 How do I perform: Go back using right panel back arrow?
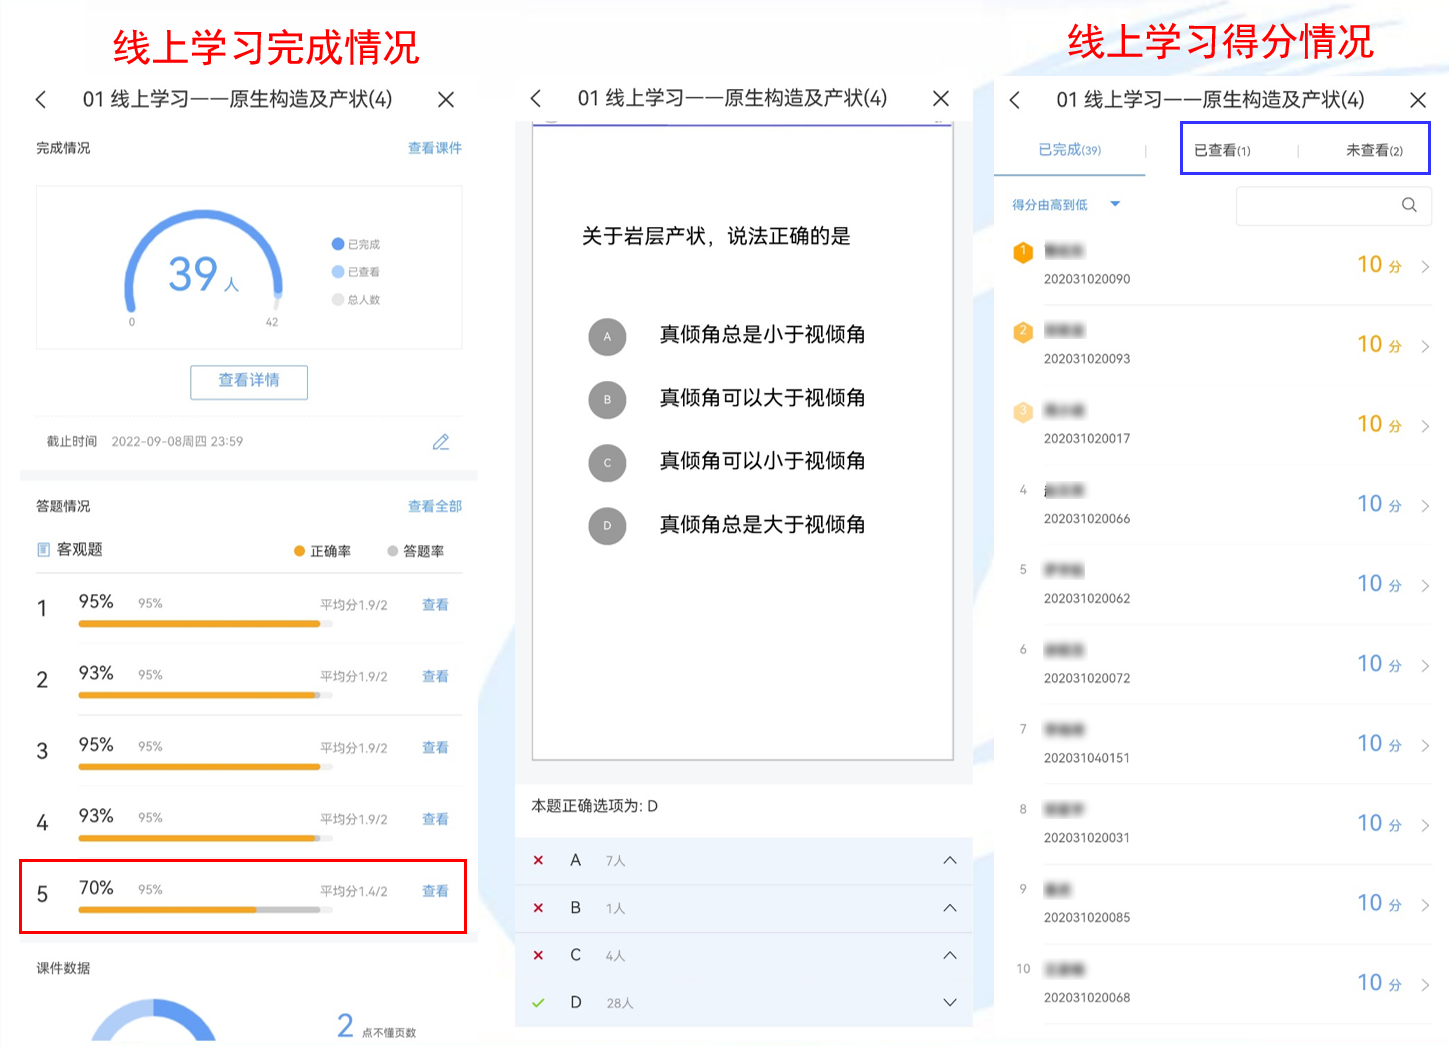tap(1015, 100)
